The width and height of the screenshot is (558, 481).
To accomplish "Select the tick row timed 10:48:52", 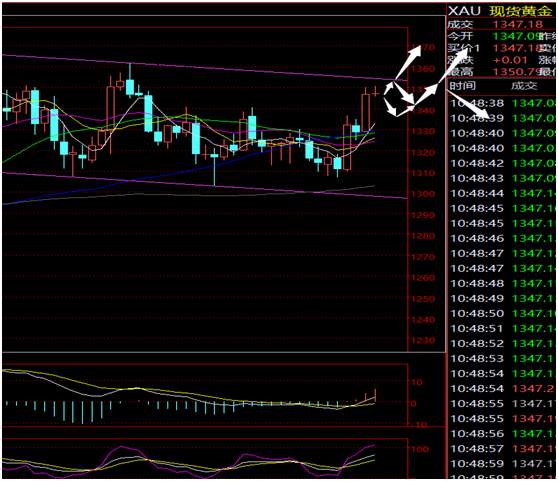I will click(502, 344).
